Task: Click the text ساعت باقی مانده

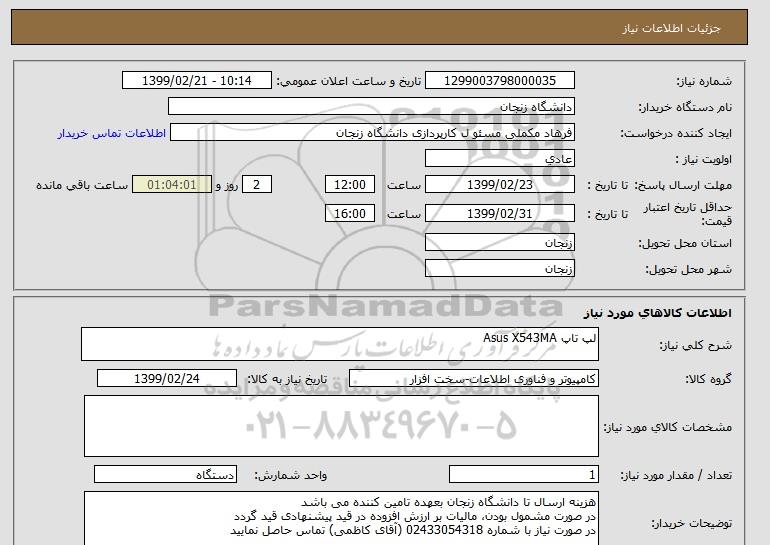Action: tap(82, 185)
